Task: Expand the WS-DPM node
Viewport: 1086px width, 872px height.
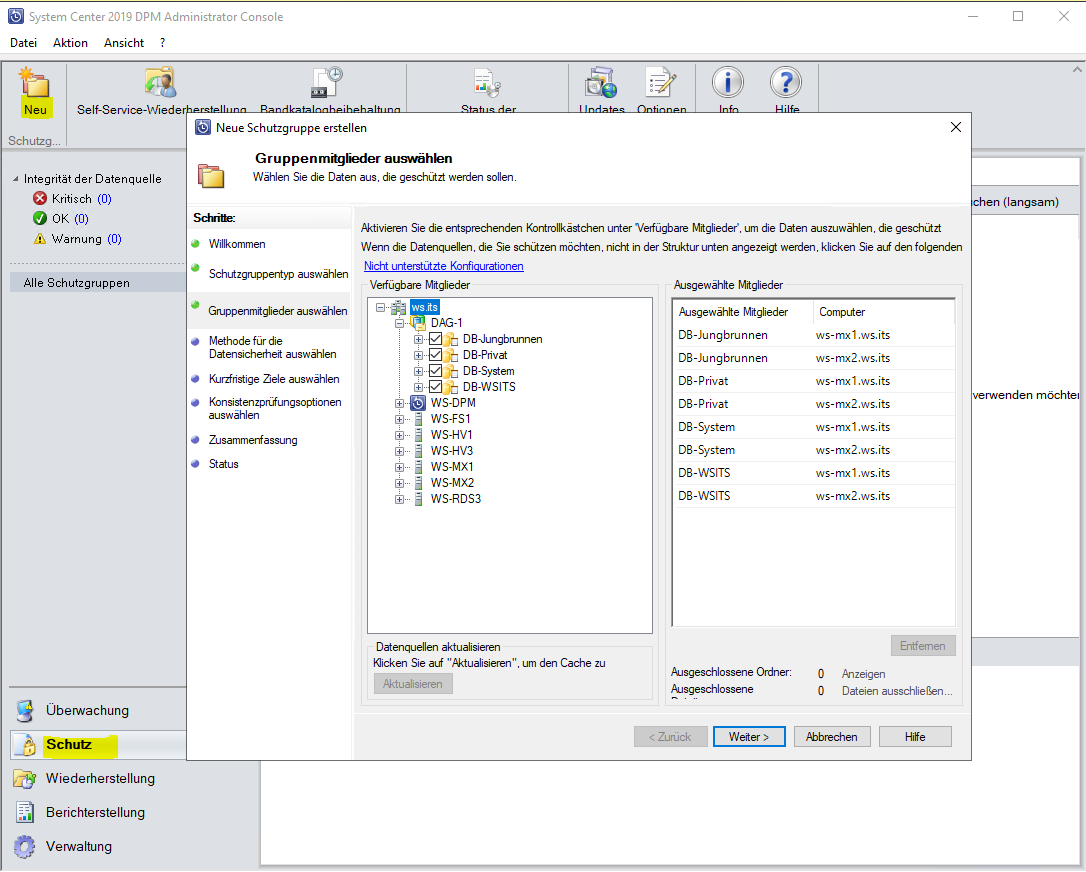Action: point(400,403)
